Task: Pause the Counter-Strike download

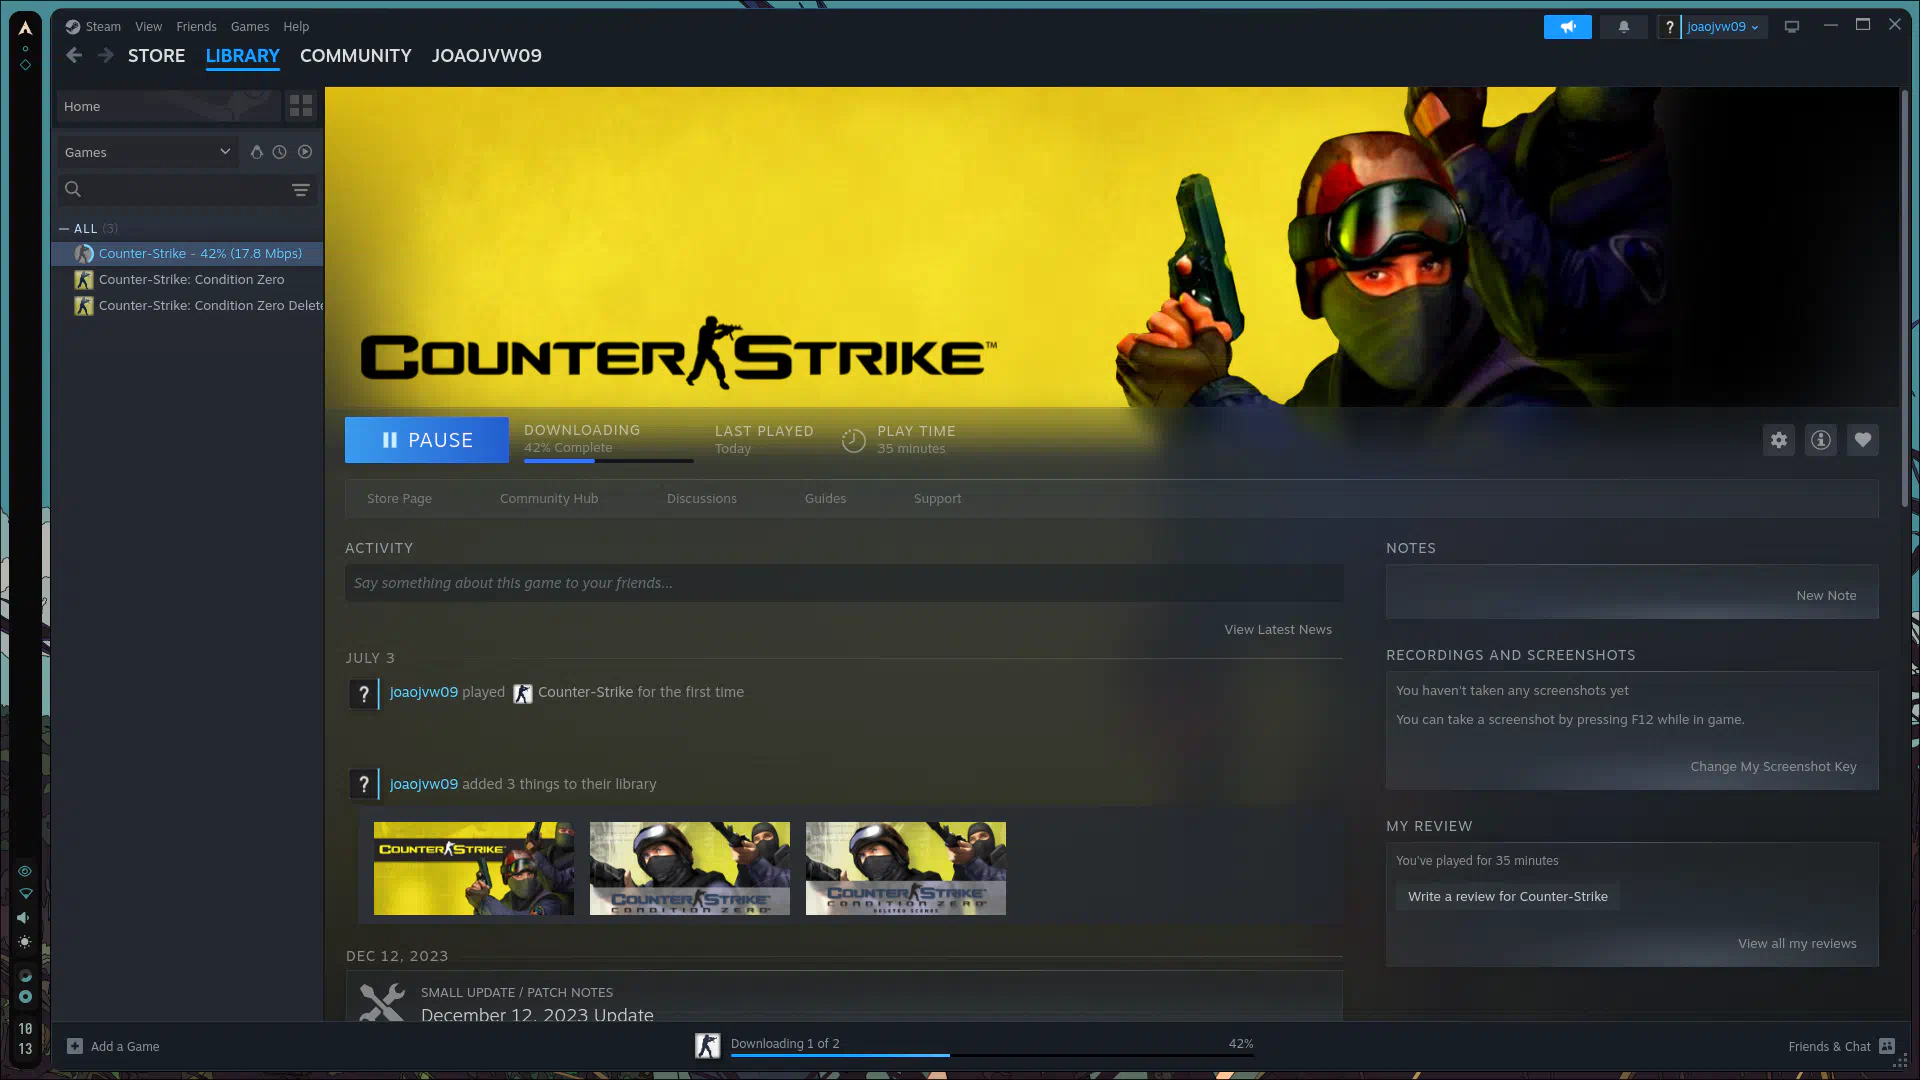Action: pyautogui.click(x=427, y=440)
